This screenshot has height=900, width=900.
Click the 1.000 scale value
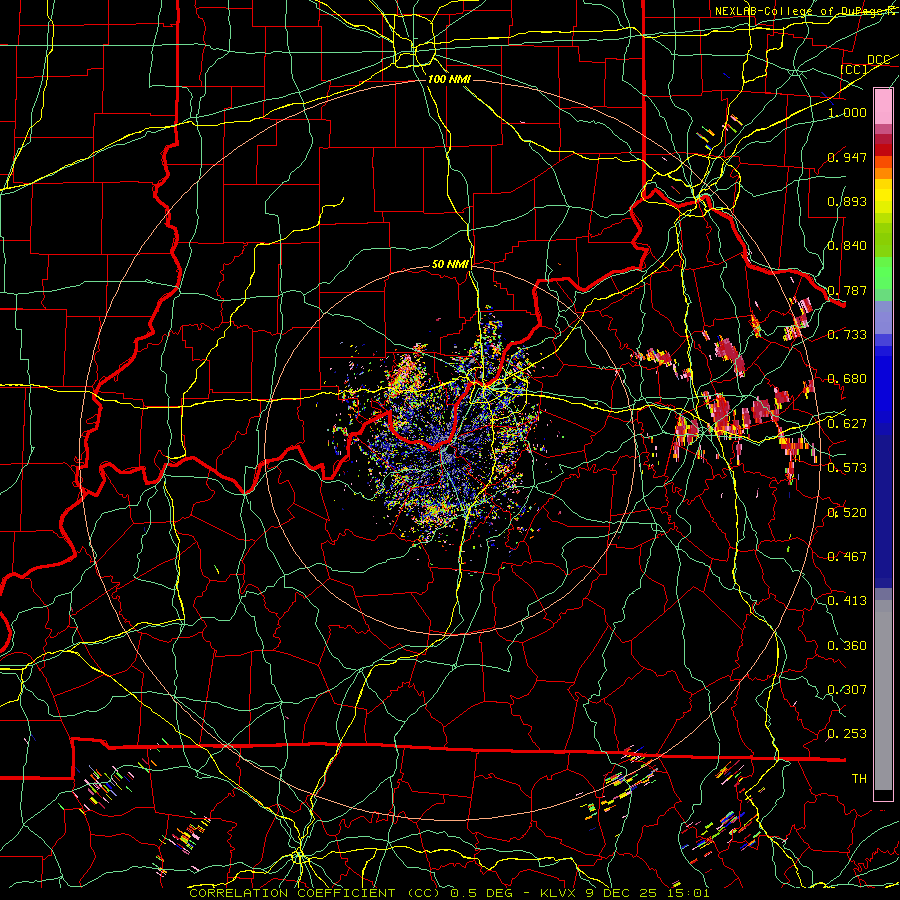pyautogui.click(x=847, y=112)
